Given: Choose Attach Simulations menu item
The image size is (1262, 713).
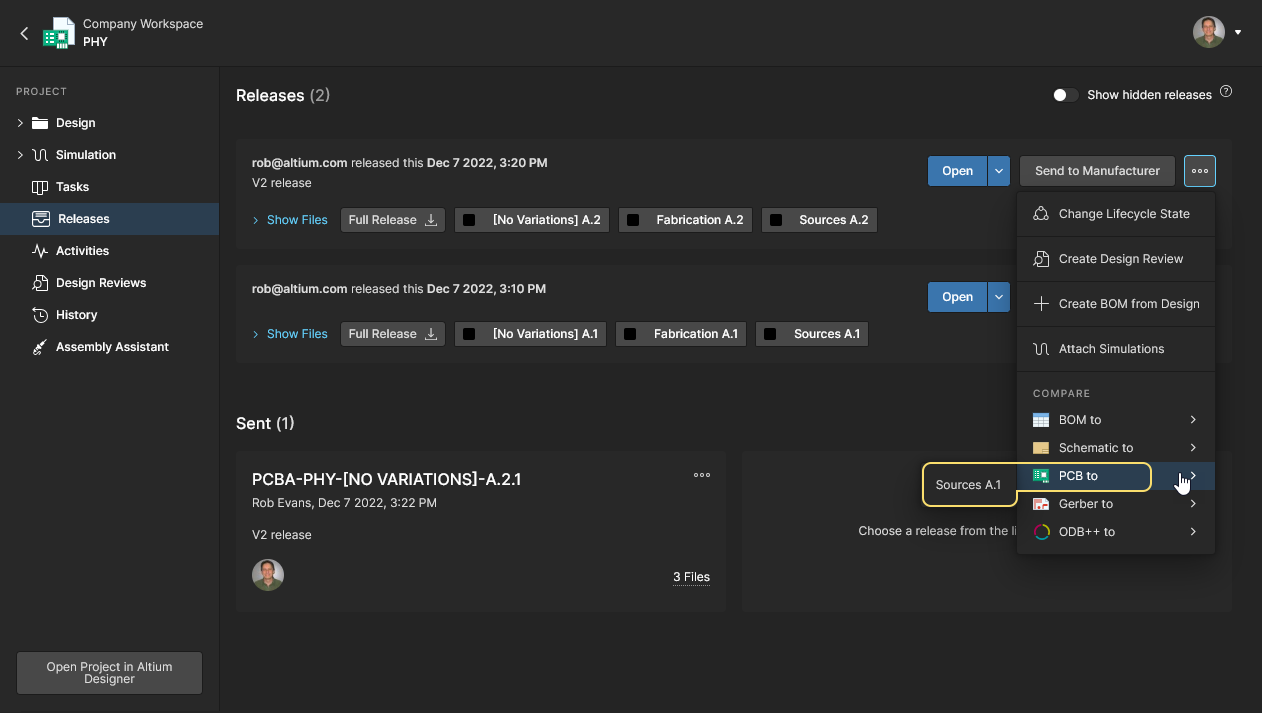Looking at the screenshot, I should [1116, 349].
